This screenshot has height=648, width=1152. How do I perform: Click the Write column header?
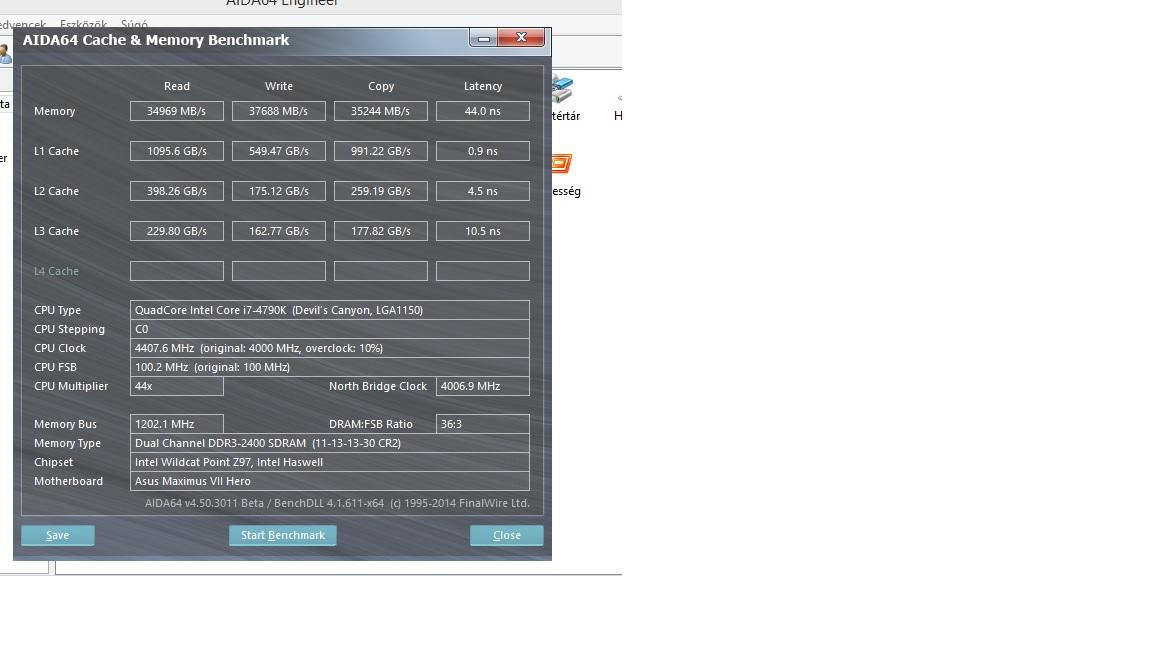(278, 86)
